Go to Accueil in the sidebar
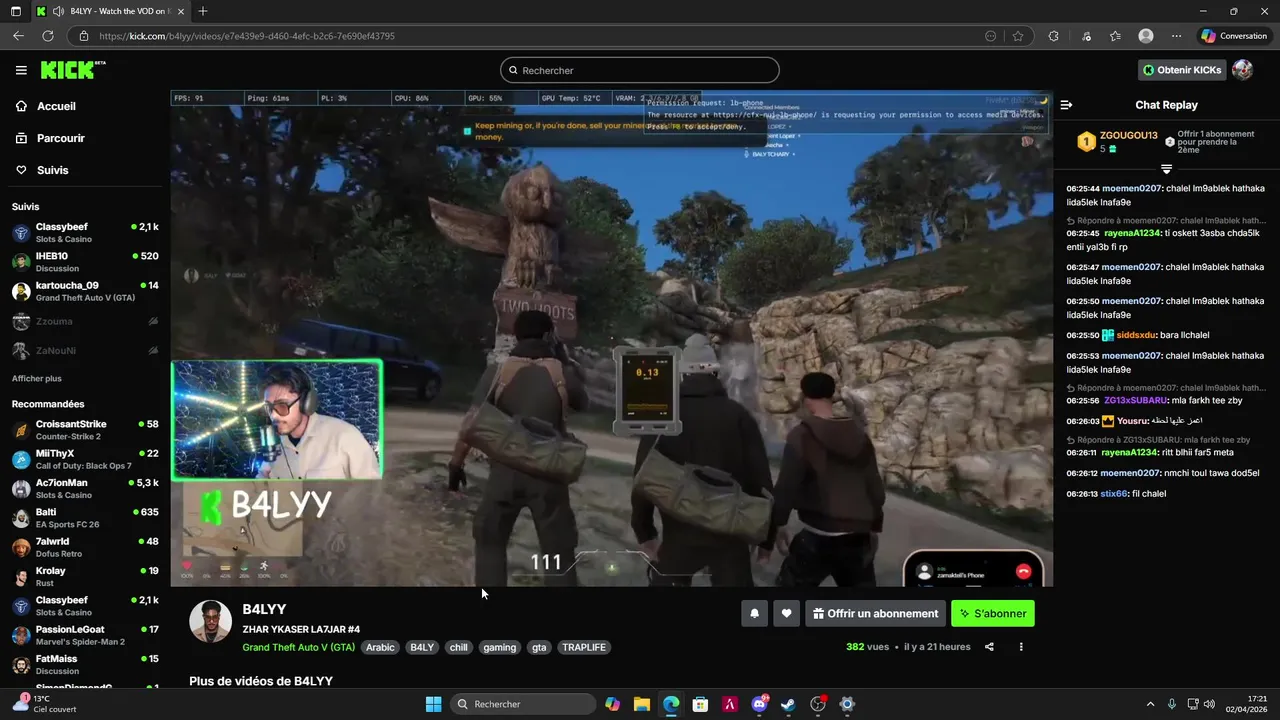The image size is (1280, 720). 56,106
